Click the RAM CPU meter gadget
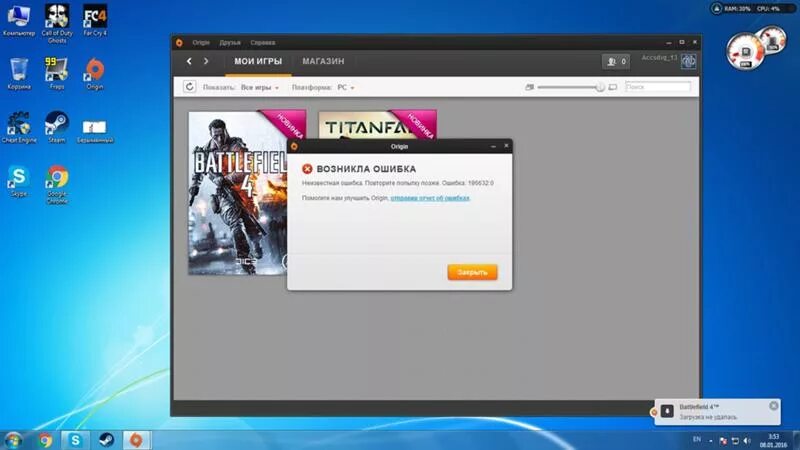 click(752, 9)
